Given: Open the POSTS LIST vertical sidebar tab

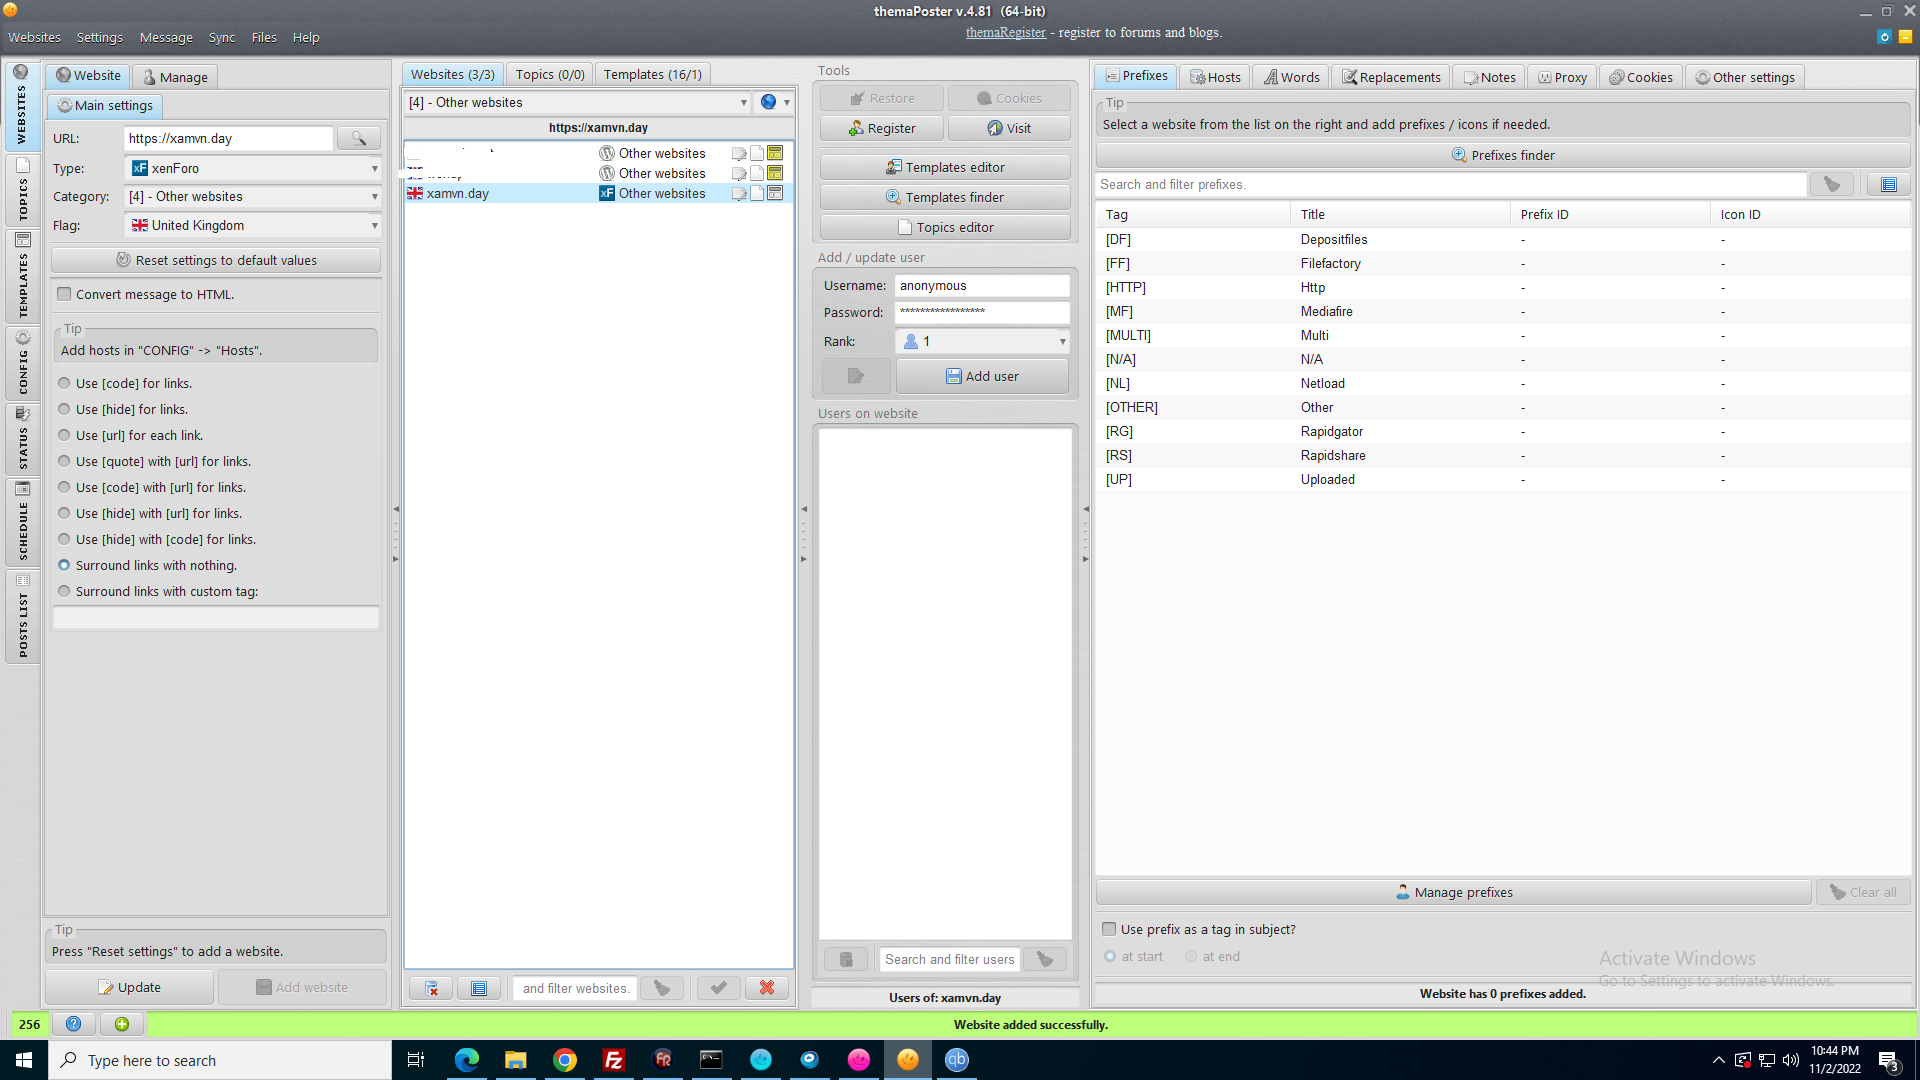Looking at the screenshot, I should (22, 615).
